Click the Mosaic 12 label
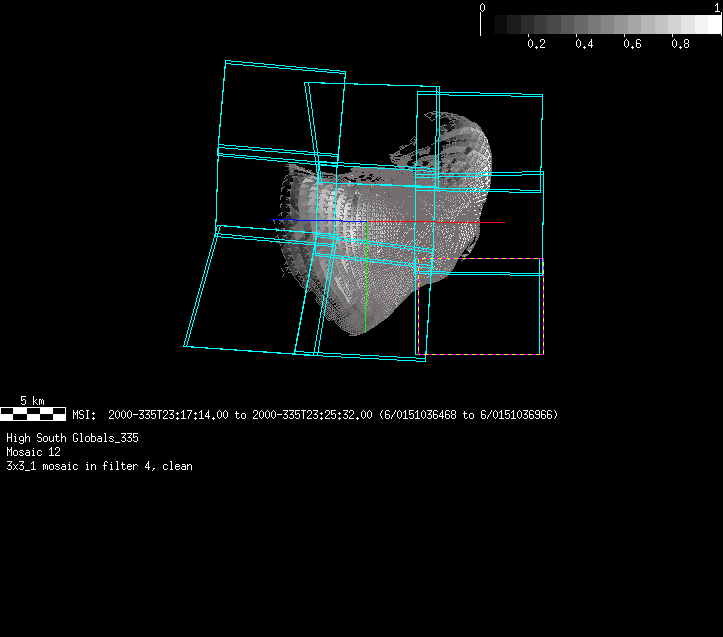The height and width of the screenshot is (637, 723). (x=34, y=452)
